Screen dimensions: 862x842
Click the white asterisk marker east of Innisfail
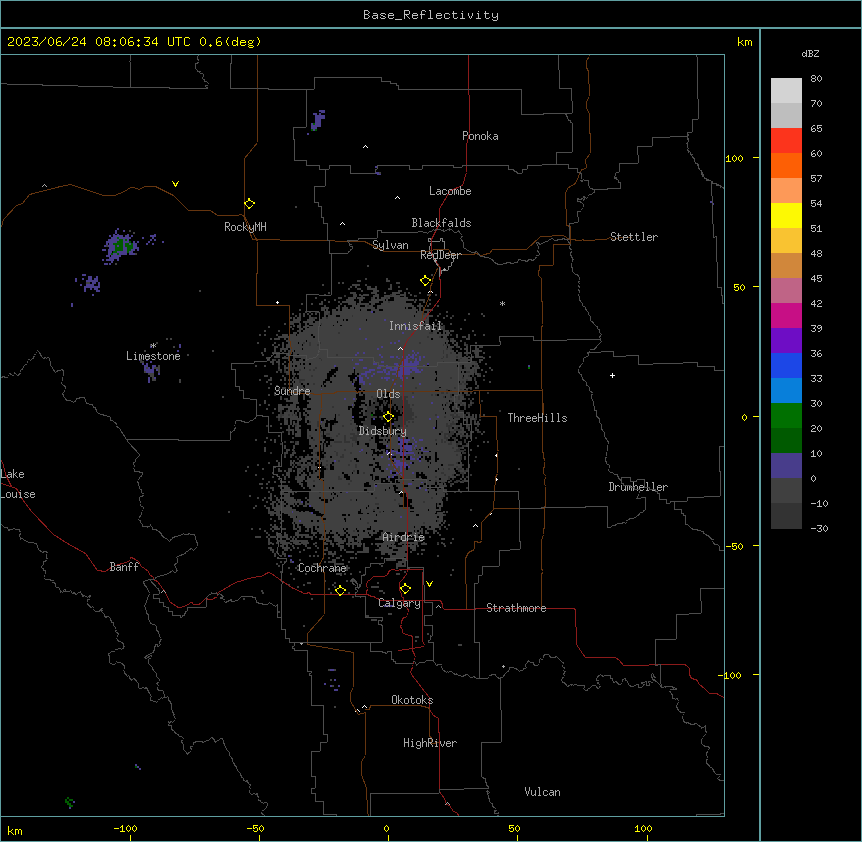click(x=502, y=303)
